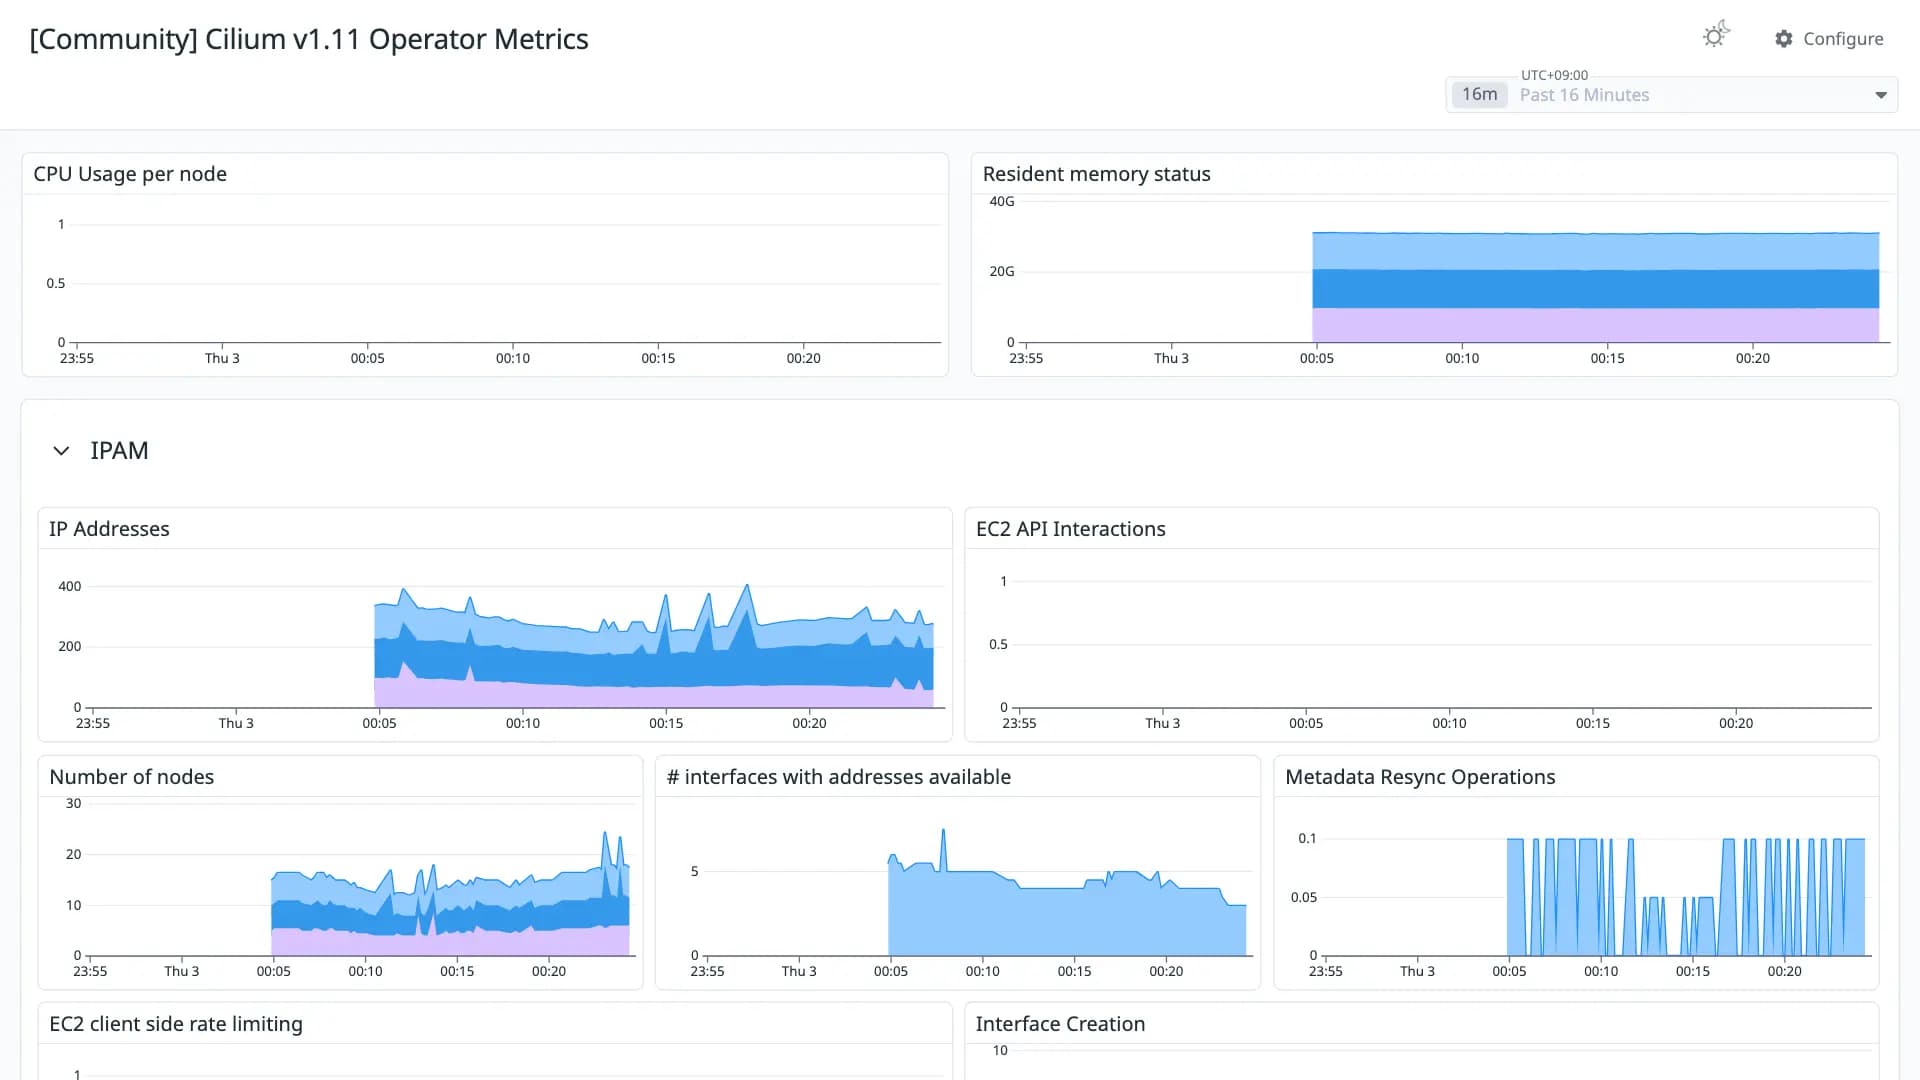Click the Metadata Resync Operations graph
The width and height of the screenshot is (1920, 1080).
click(x=1686, y=897)
